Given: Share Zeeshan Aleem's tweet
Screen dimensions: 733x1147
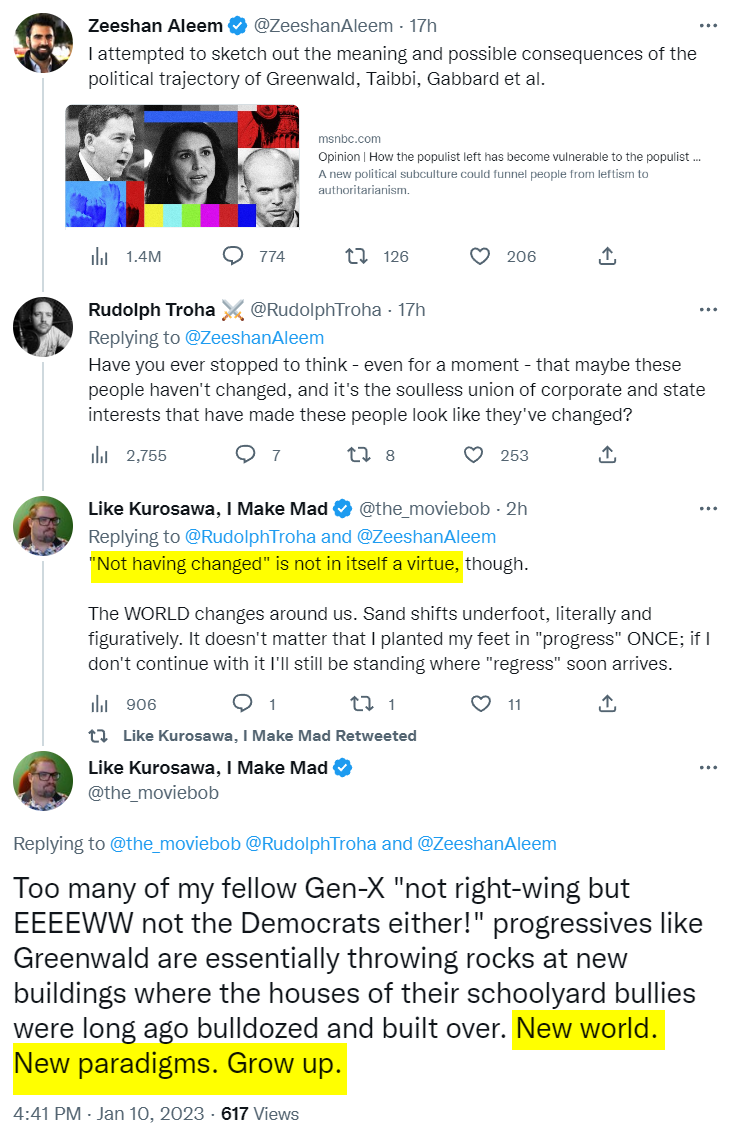Looking at the screenshot, I should (606, 256).
